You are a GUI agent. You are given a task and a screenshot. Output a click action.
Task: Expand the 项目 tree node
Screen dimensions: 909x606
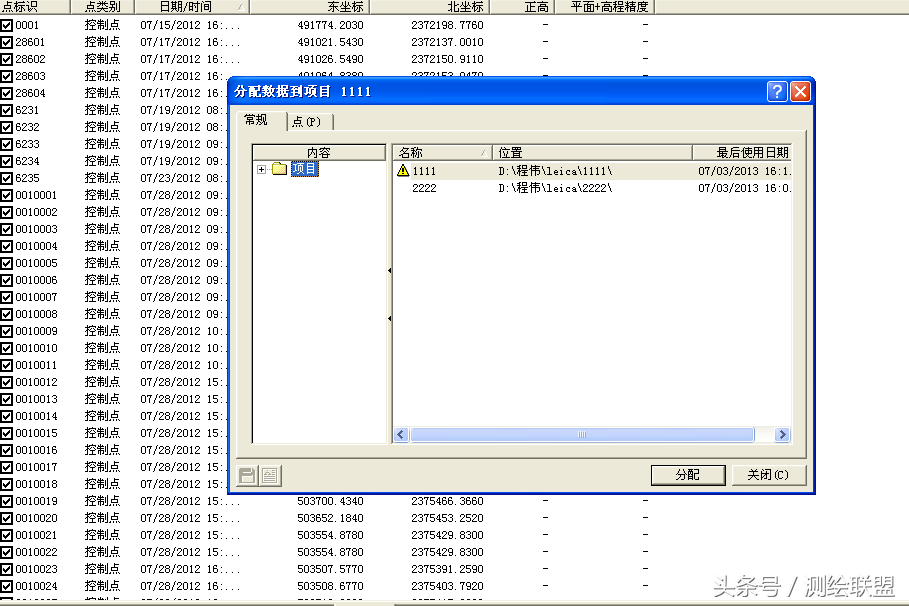pos(262,169)
